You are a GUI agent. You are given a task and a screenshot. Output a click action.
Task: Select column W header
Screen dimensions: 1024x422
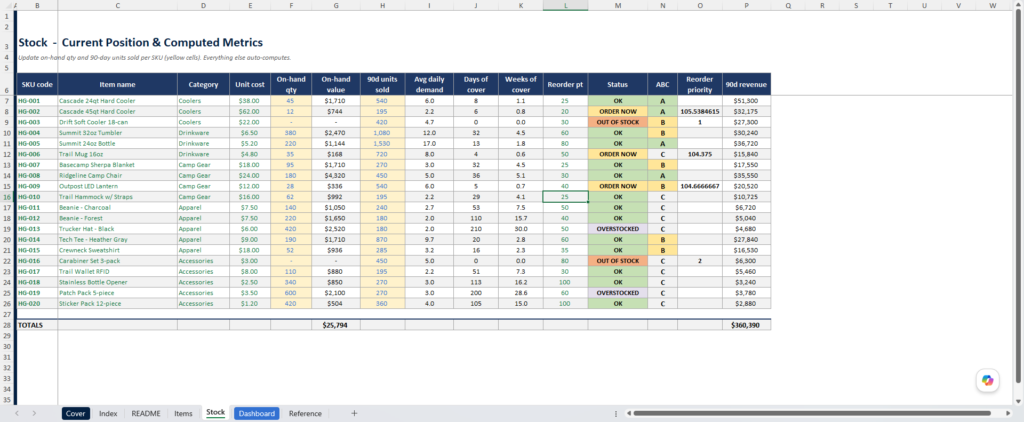click(x=992, y=5)
